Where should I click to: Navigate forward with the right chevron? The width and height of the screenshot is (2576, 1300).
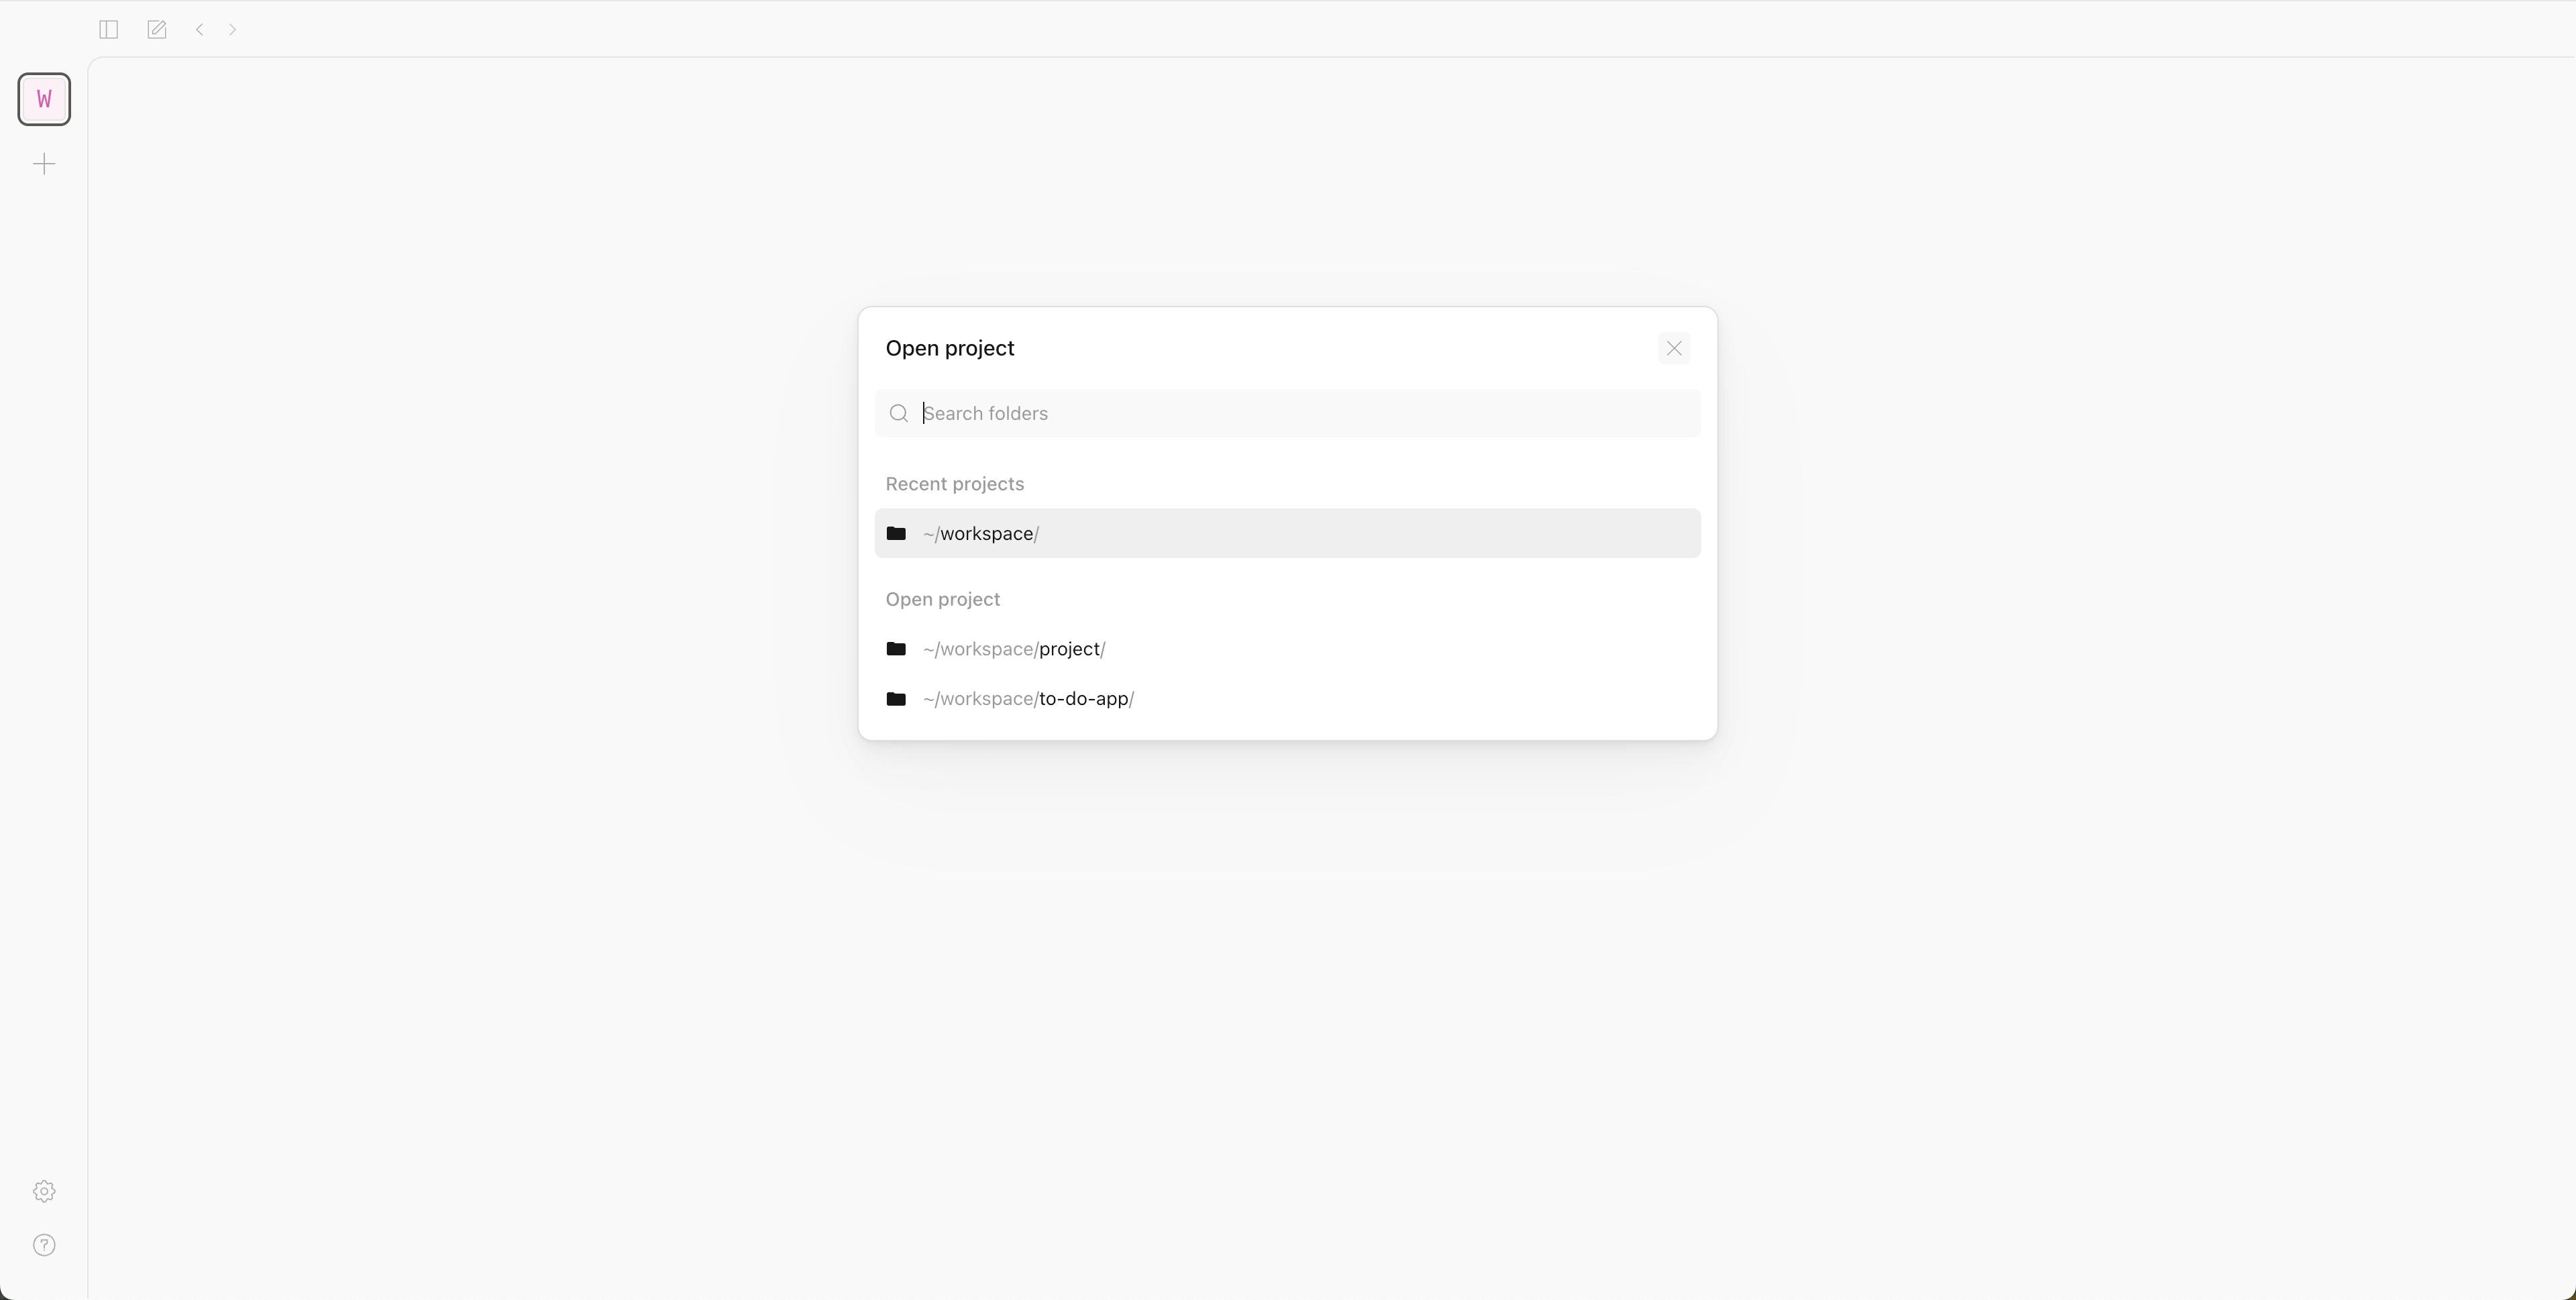point(232,29)
